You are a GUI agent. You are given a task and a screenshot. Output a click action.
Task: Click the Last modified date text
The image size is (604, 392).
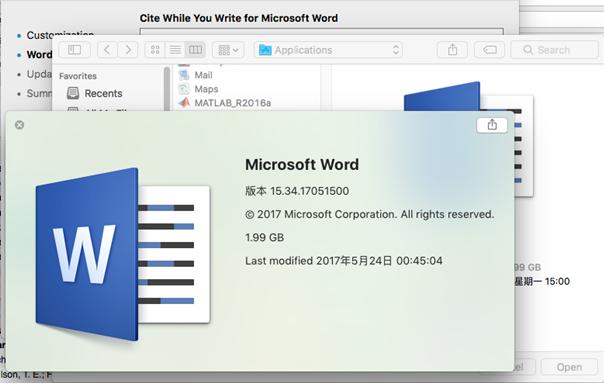pyautogui.click(x=344, y=261)
